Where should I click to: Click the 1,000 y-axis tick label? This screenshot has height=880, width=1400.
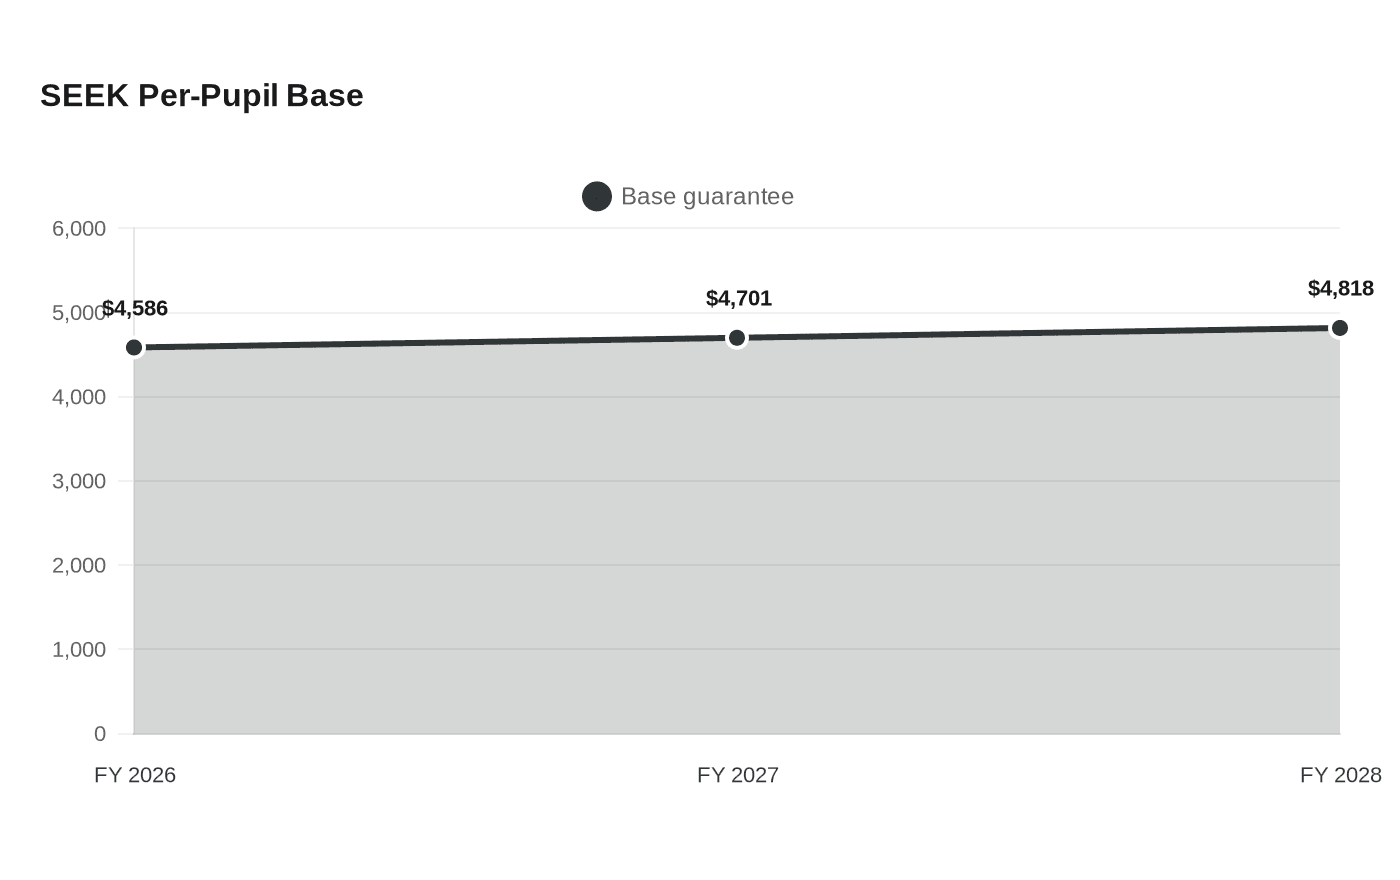coord(79,650)
